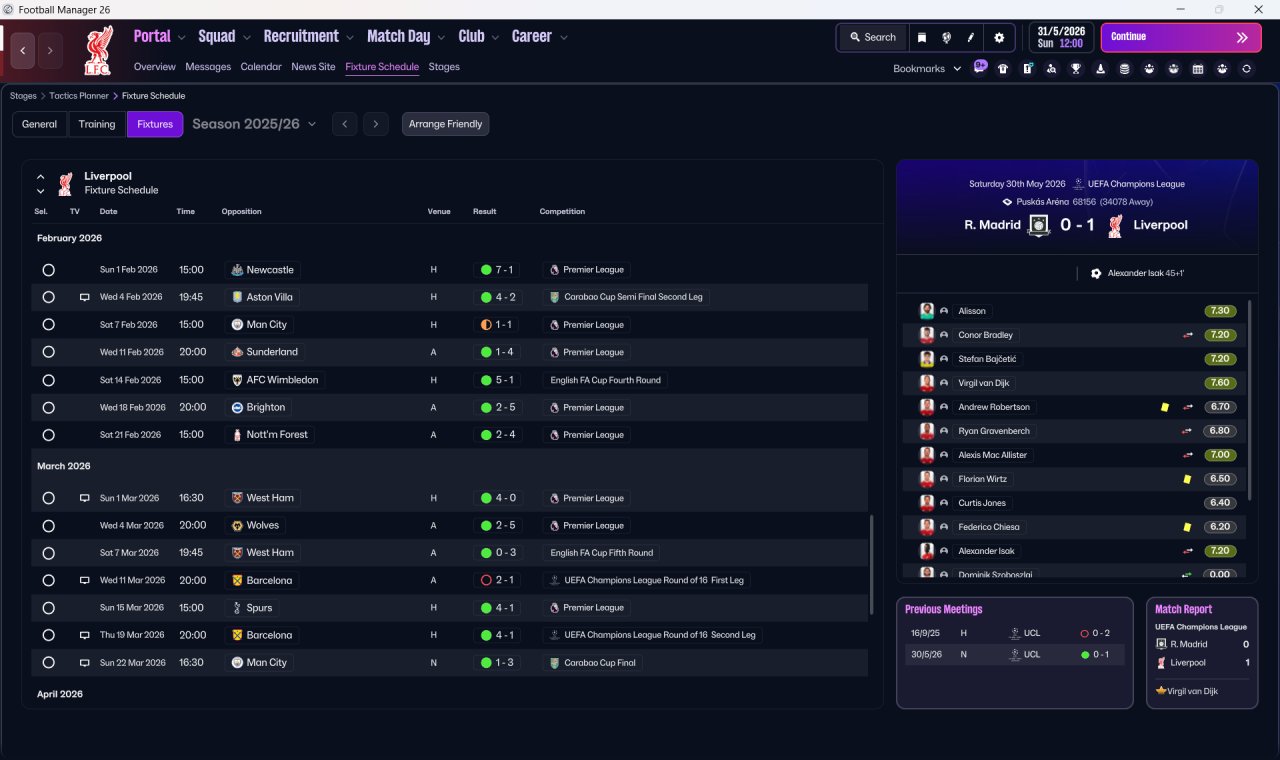
Task: Open the calendar grid bookmark icon
Action: [1198, 69]
